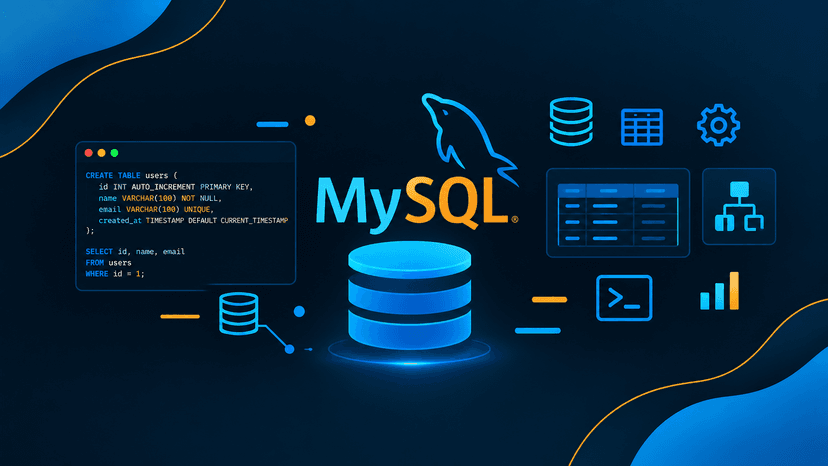The width and height of the screenshot is (828, 466).
Task: Open the terminal prompt icon
Action: (x=624, y=298)
